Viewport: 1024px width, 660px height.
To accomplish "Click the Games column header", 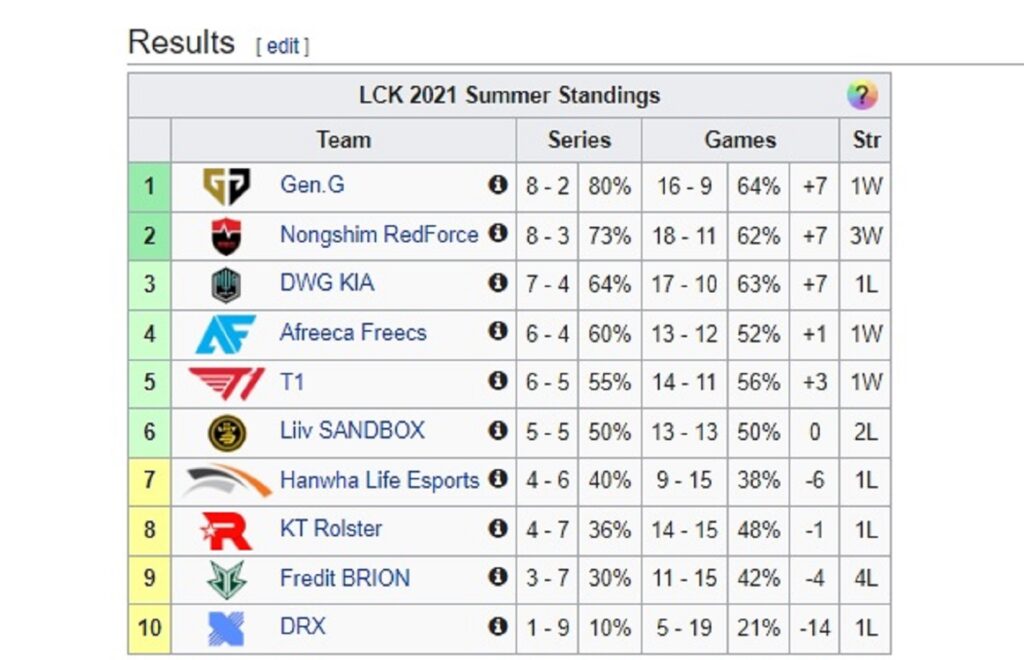I will pos(740,140).
